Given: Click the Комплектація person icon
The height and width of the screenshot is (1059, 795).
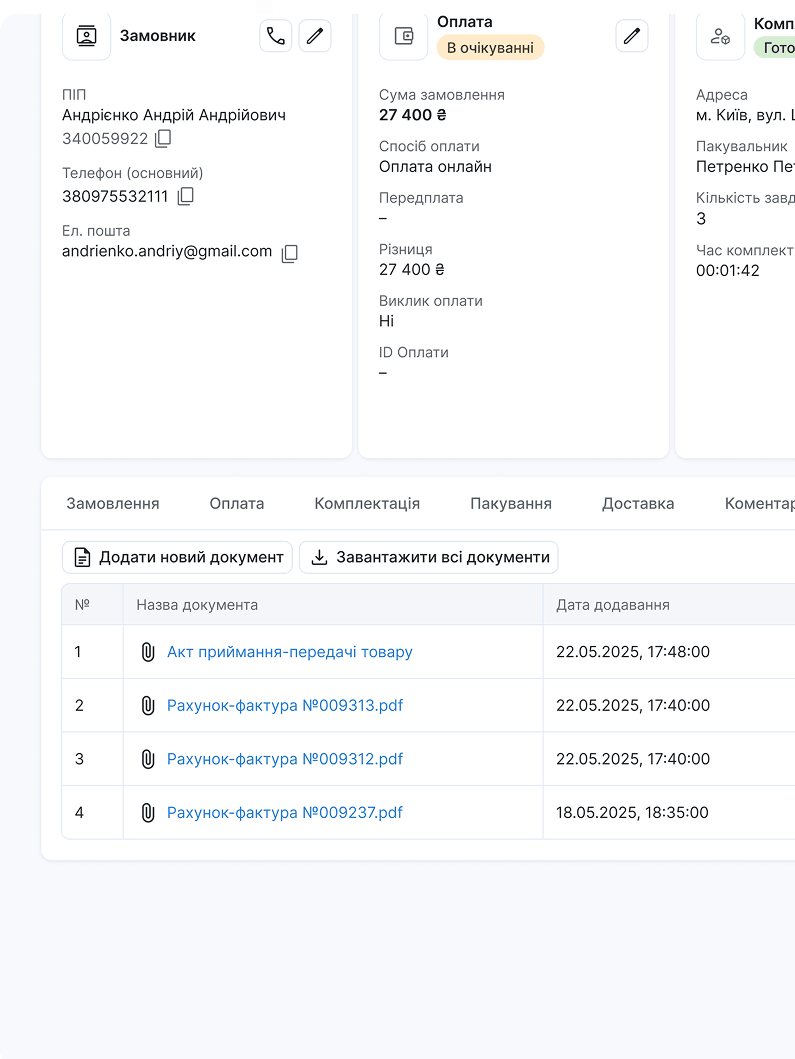Looking at the screenshot, I should [720, 36].
